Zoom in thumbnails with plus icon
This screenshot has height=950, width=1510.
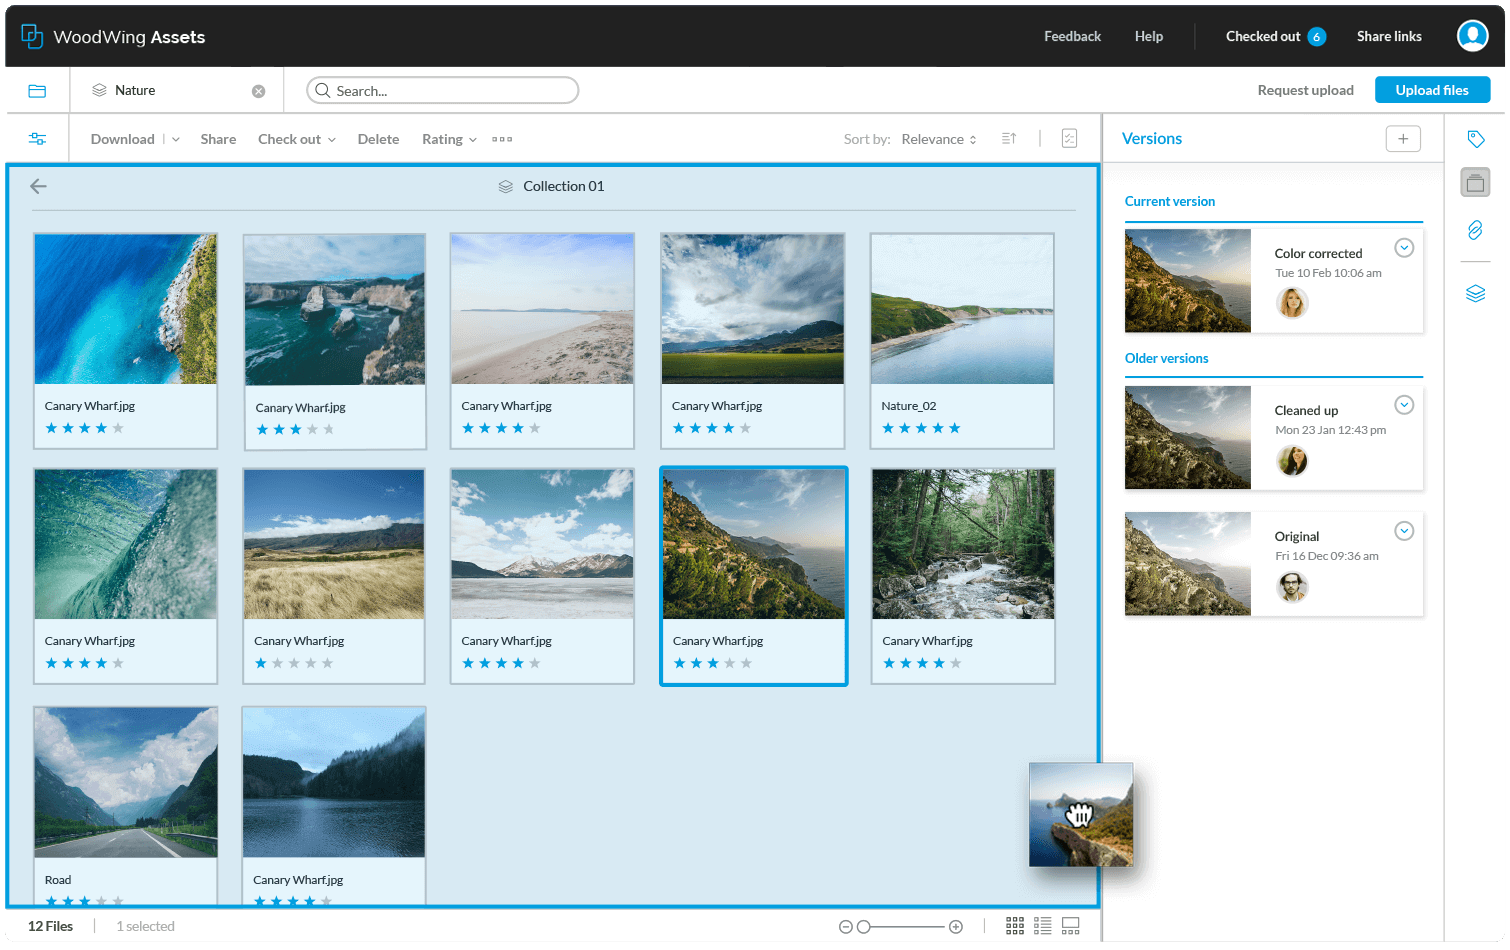[x=956, y=927]
